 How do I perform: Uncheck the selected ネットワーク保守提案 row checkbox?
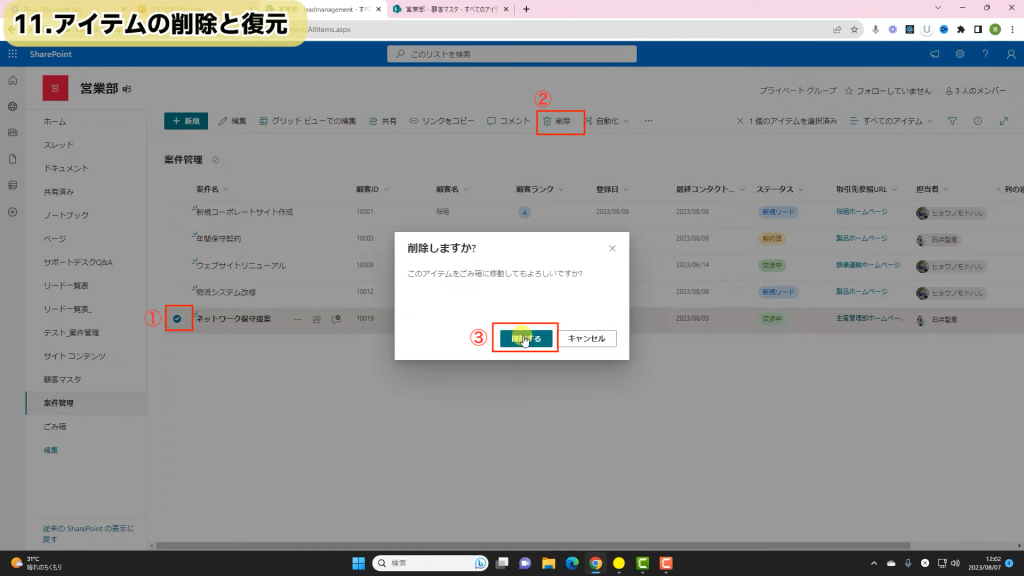(177, 319)
